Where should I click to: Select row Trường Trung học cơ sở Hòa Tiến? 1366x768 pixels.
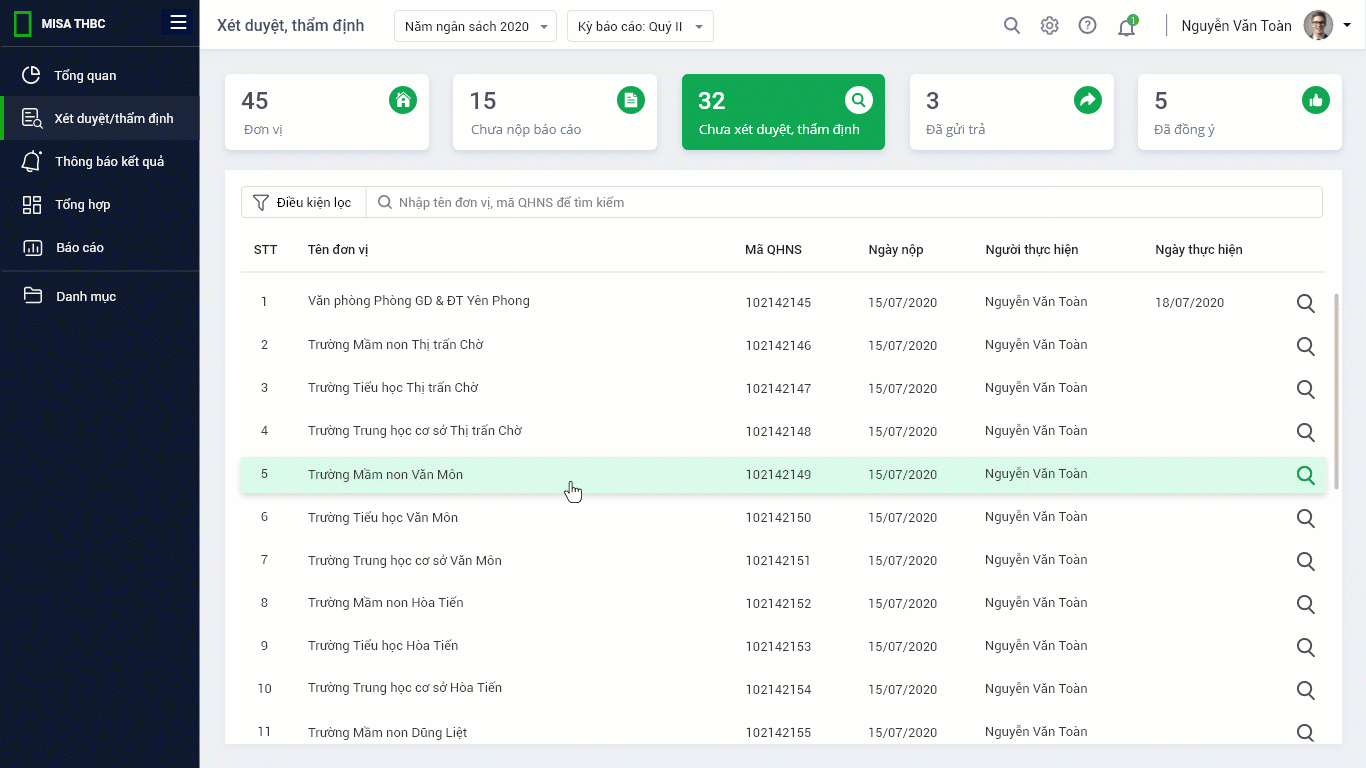[783, 688]
